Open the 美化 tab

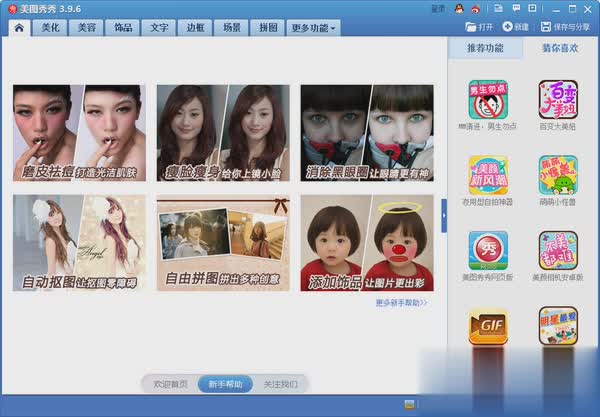point(50,28)
